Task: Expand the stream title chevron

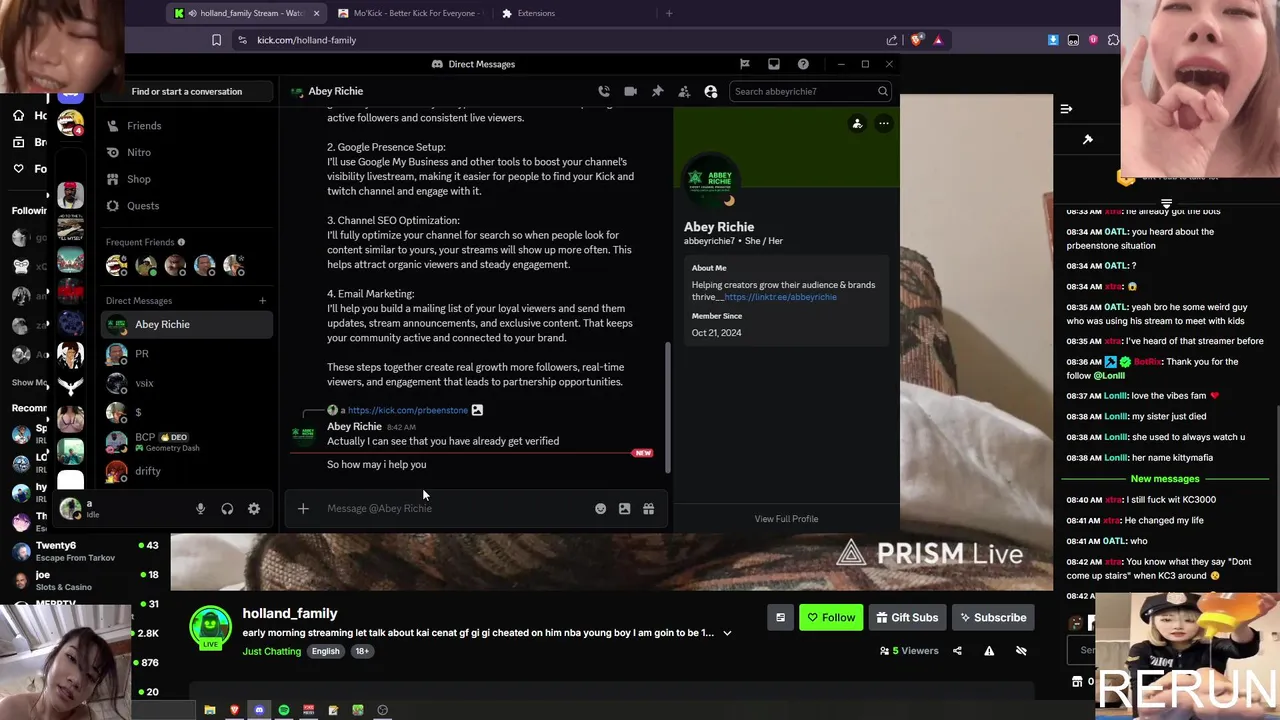Action: coord(727,633)
